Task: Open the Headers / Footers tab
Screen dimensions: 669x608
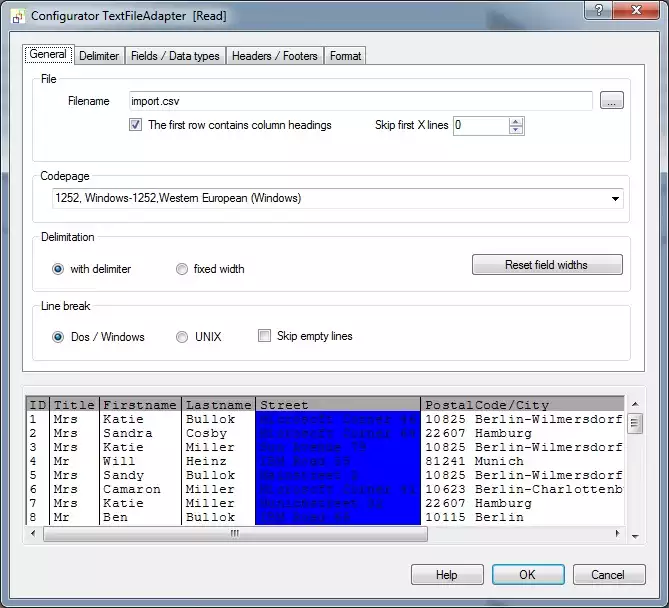Action: pos(274,56)
